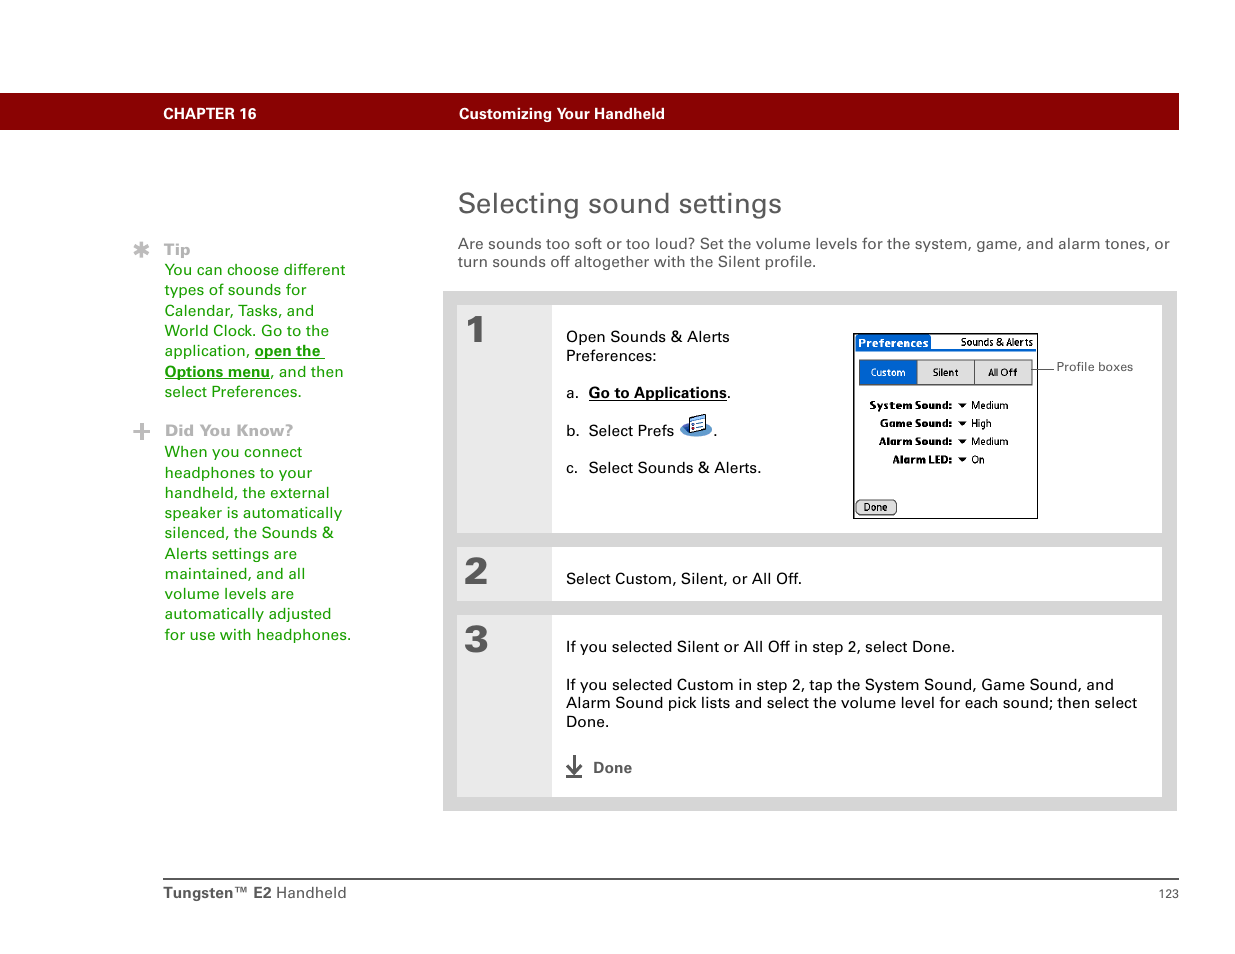Click the Done label in step 3
The height and width of the screenshot is (954, 1235).
tap(613, 768)
